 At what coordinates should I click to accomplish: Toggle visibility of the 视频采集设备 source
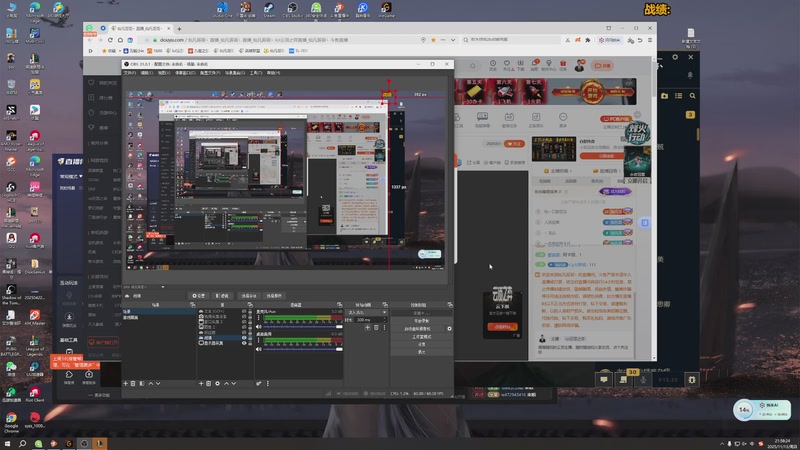click(244, 316)
